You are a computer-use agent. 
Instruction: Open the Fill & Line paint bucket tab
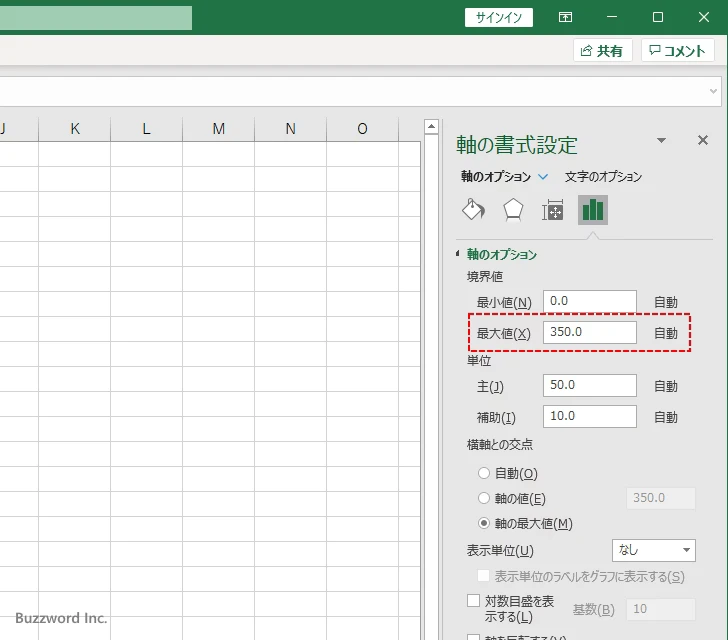474,210
